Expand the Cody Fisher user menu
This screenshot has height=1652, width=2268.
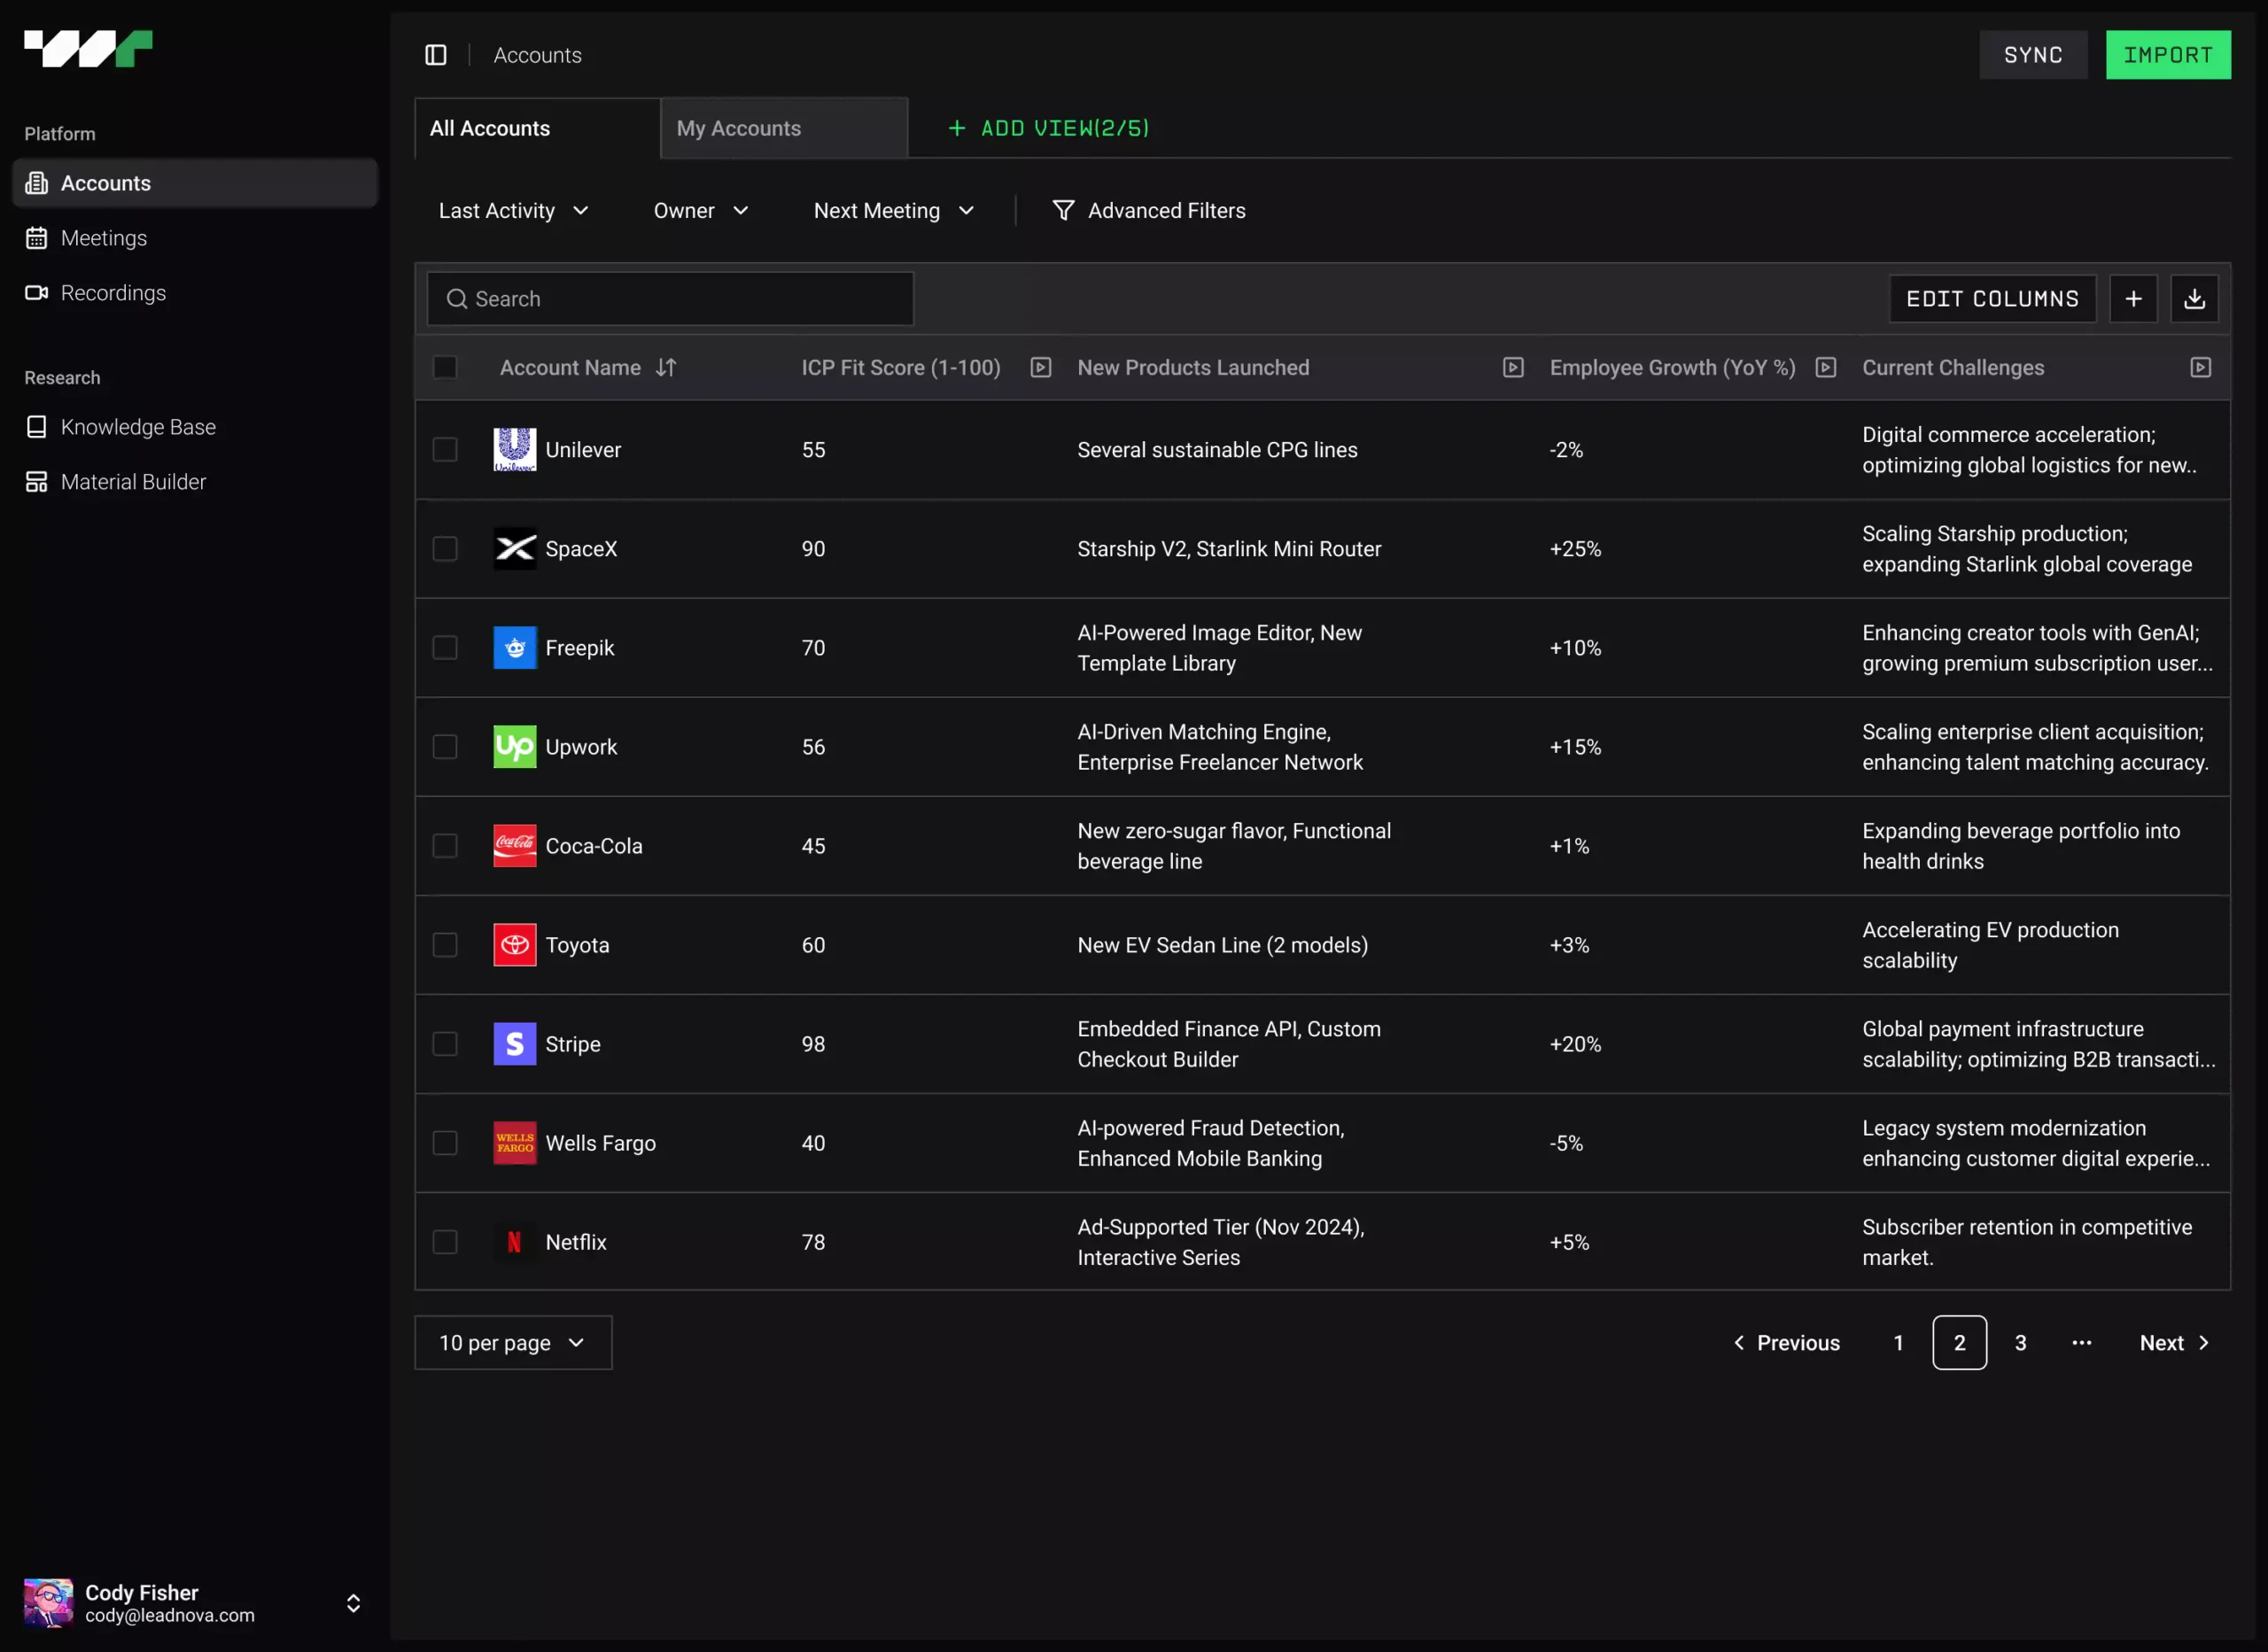(353, 1604)
